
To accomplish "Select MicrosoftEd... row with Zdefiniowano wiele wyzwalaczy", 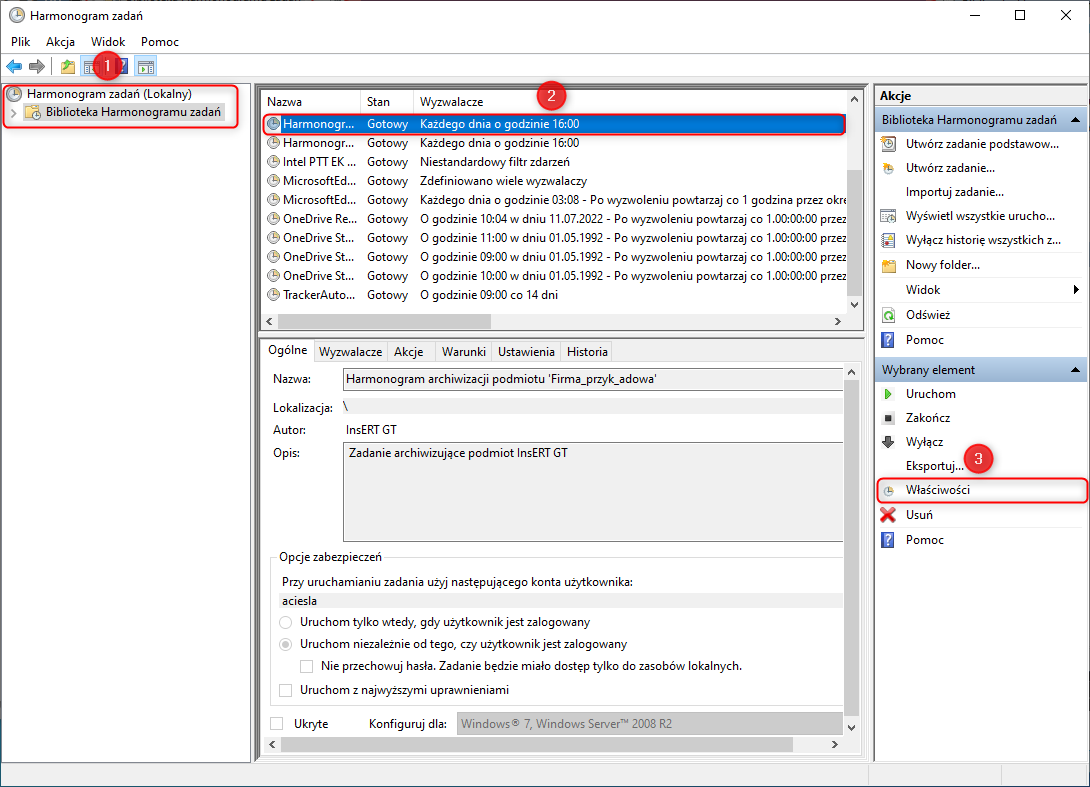I will [554, 181].
